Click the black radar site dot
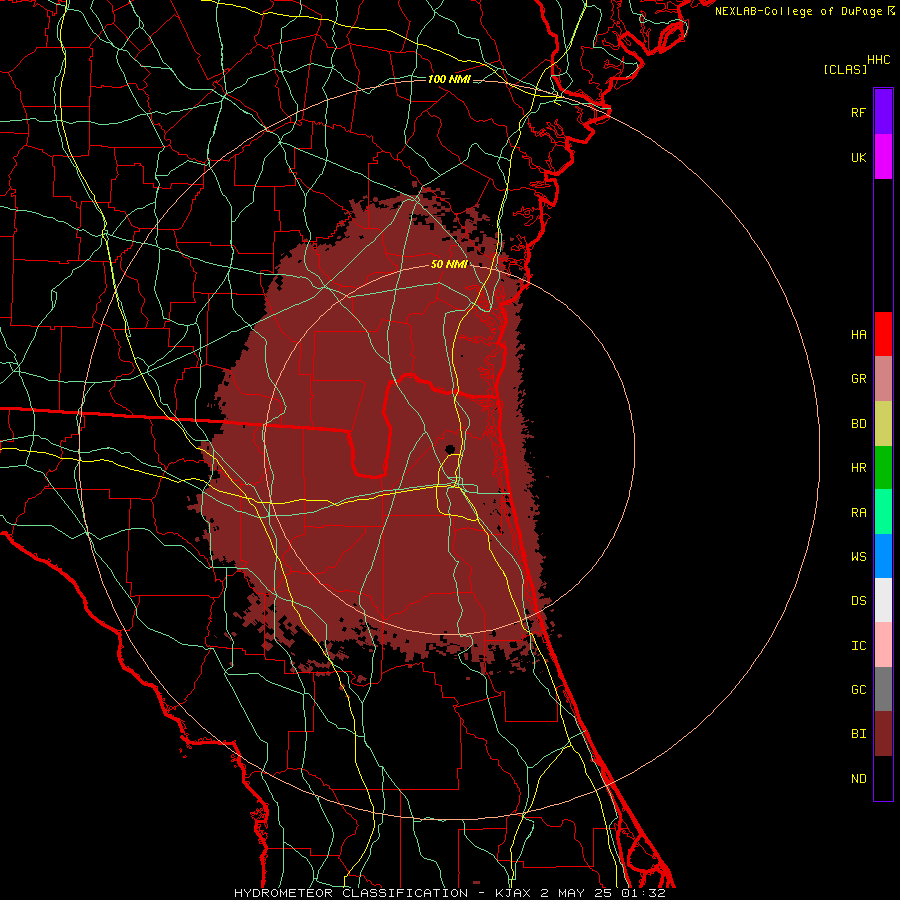This screenshot has height=900, width=900. coord(450,449)
